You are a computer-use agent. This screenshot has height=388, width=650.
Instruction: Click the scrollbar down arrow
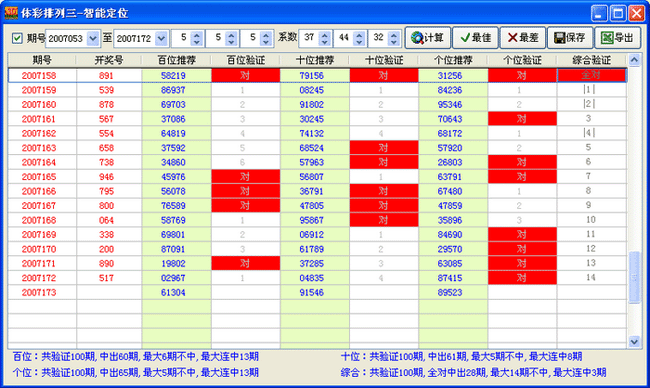pos(634,342)
